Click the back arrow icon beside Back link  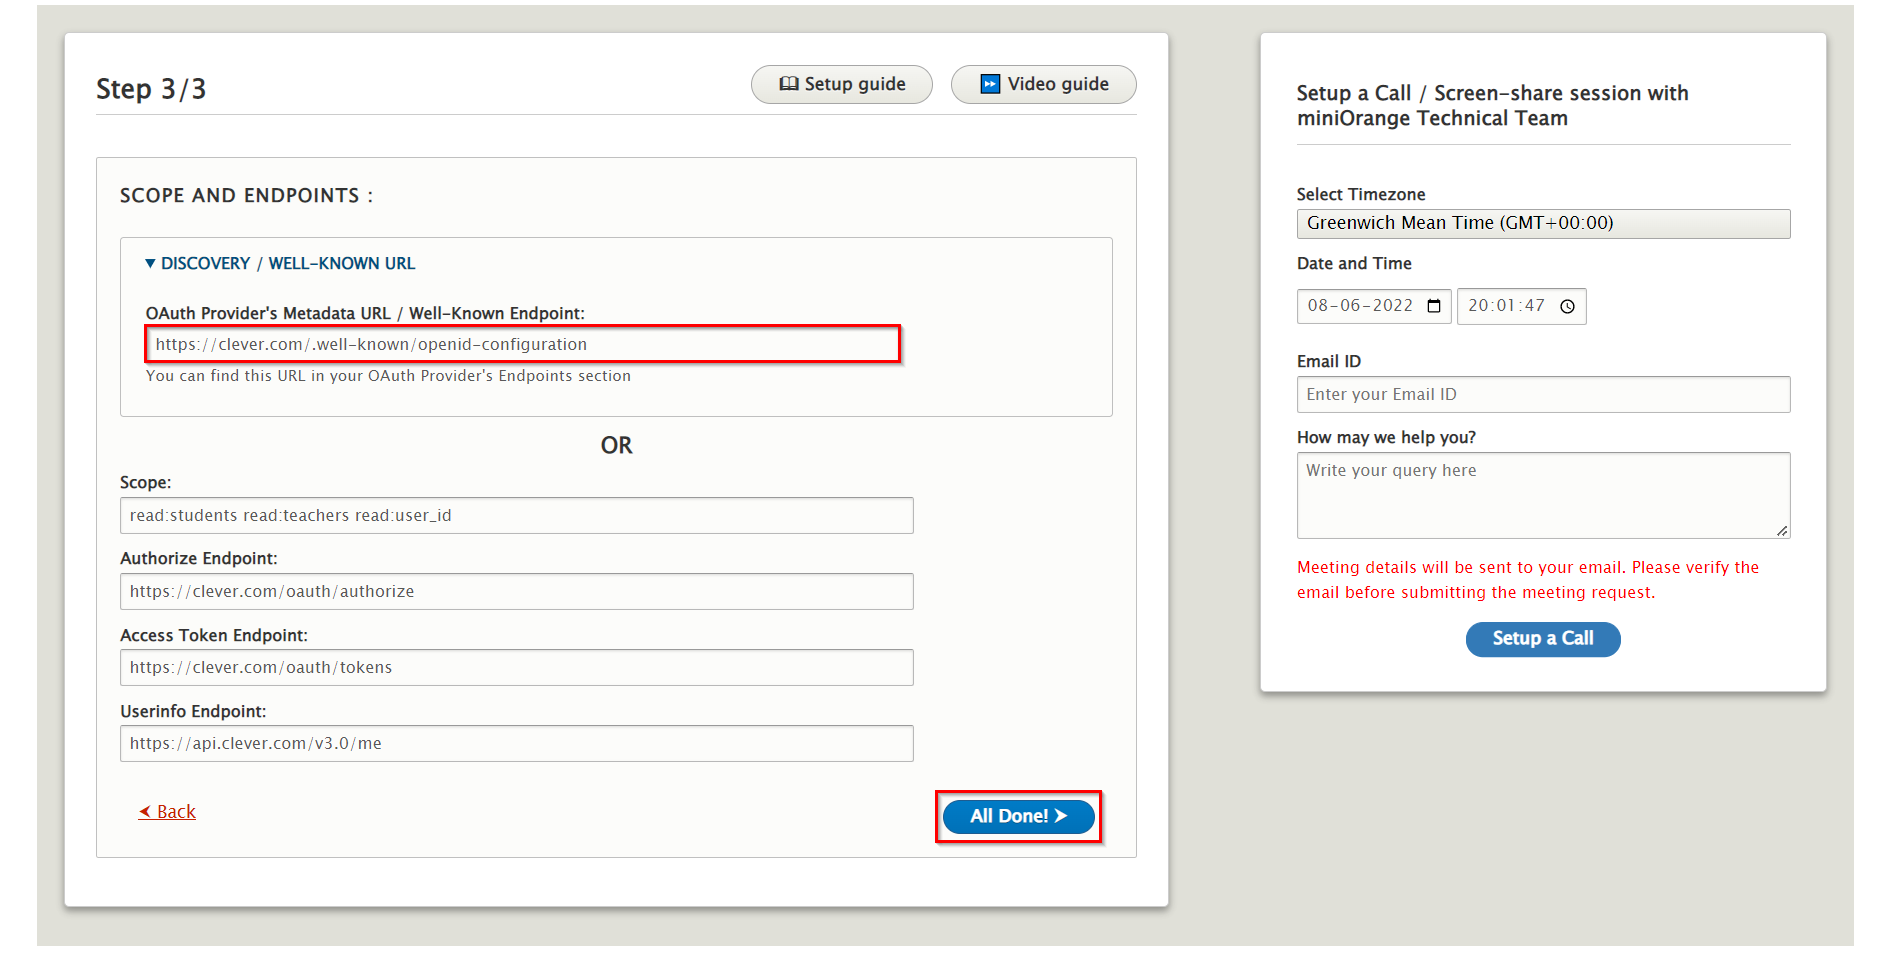click(143, 811)
